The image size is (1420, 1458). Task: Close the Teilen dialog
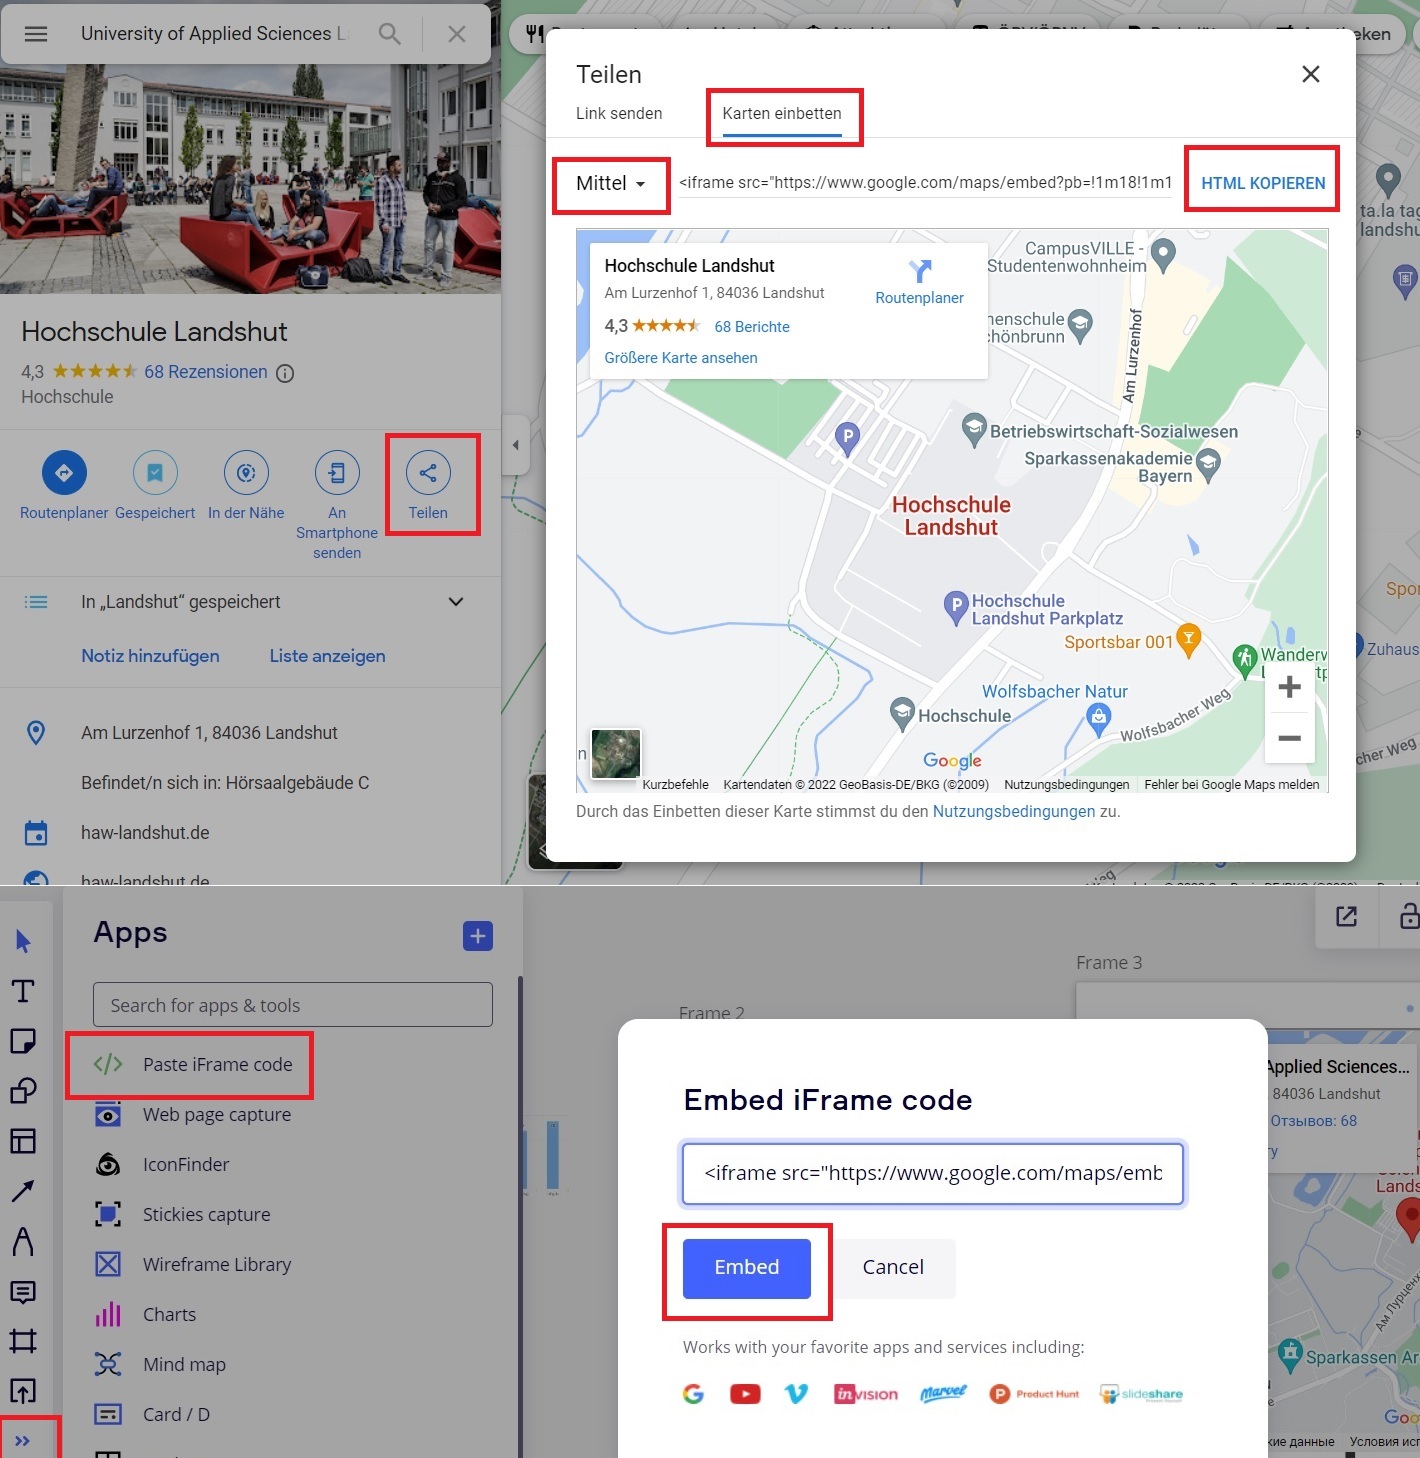[1311, 74]
